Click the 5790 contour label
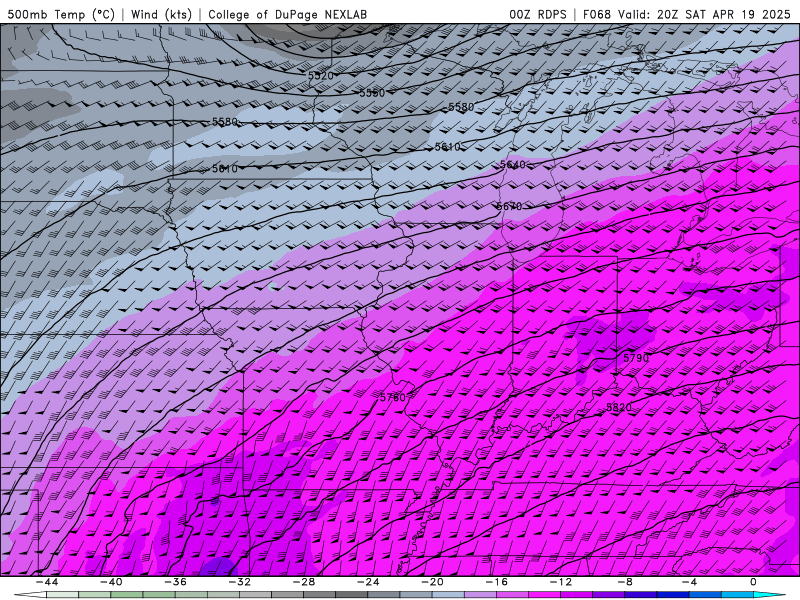The width and height of the screenshot is (800, 600). [x=636, y=358]
